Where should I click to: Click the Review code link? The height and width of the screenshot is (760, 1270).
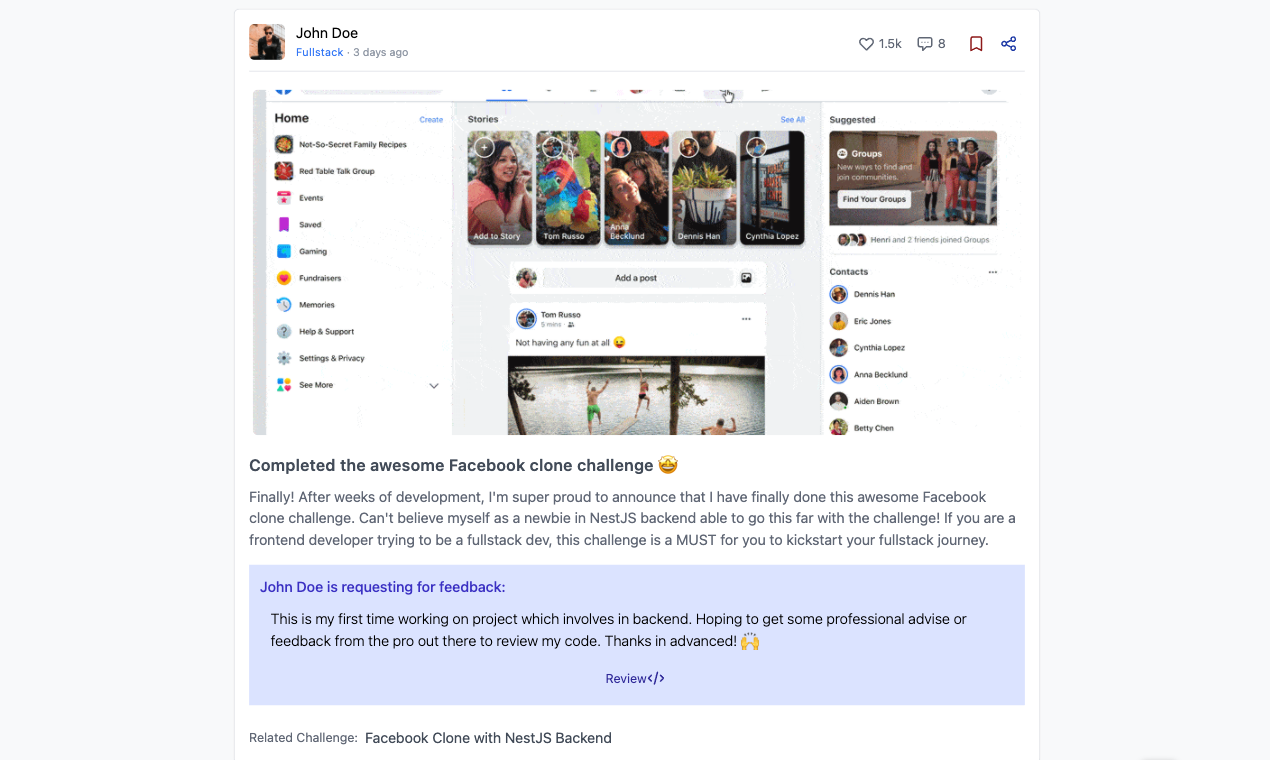tap(635, 678)
